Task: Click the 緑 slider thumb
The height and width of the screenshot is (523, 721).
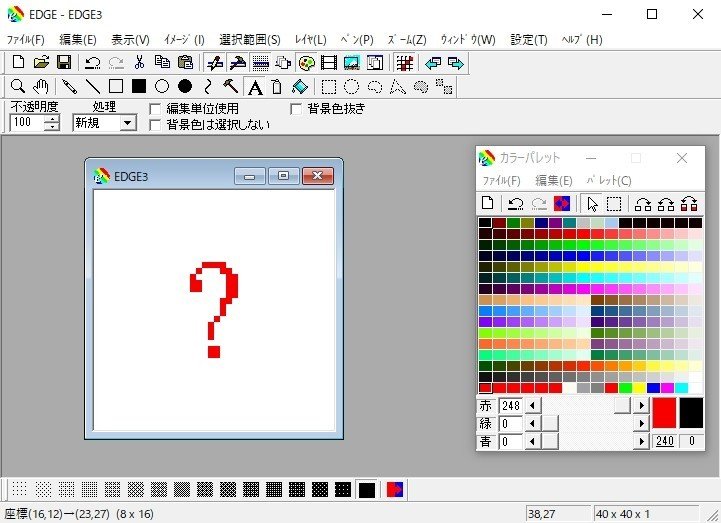Action: coord(550,423)
